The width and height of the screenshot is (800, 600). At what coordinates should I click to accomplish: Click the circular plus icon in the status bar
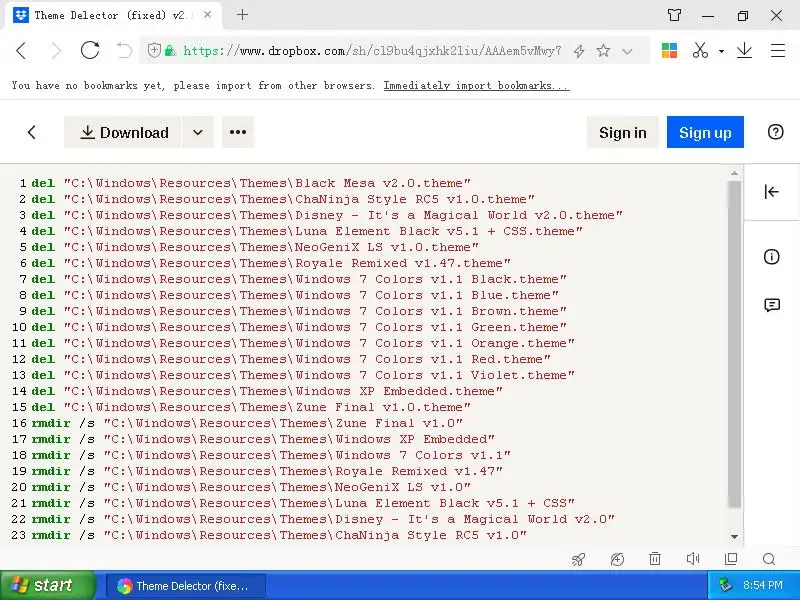(x=617, y=560)
